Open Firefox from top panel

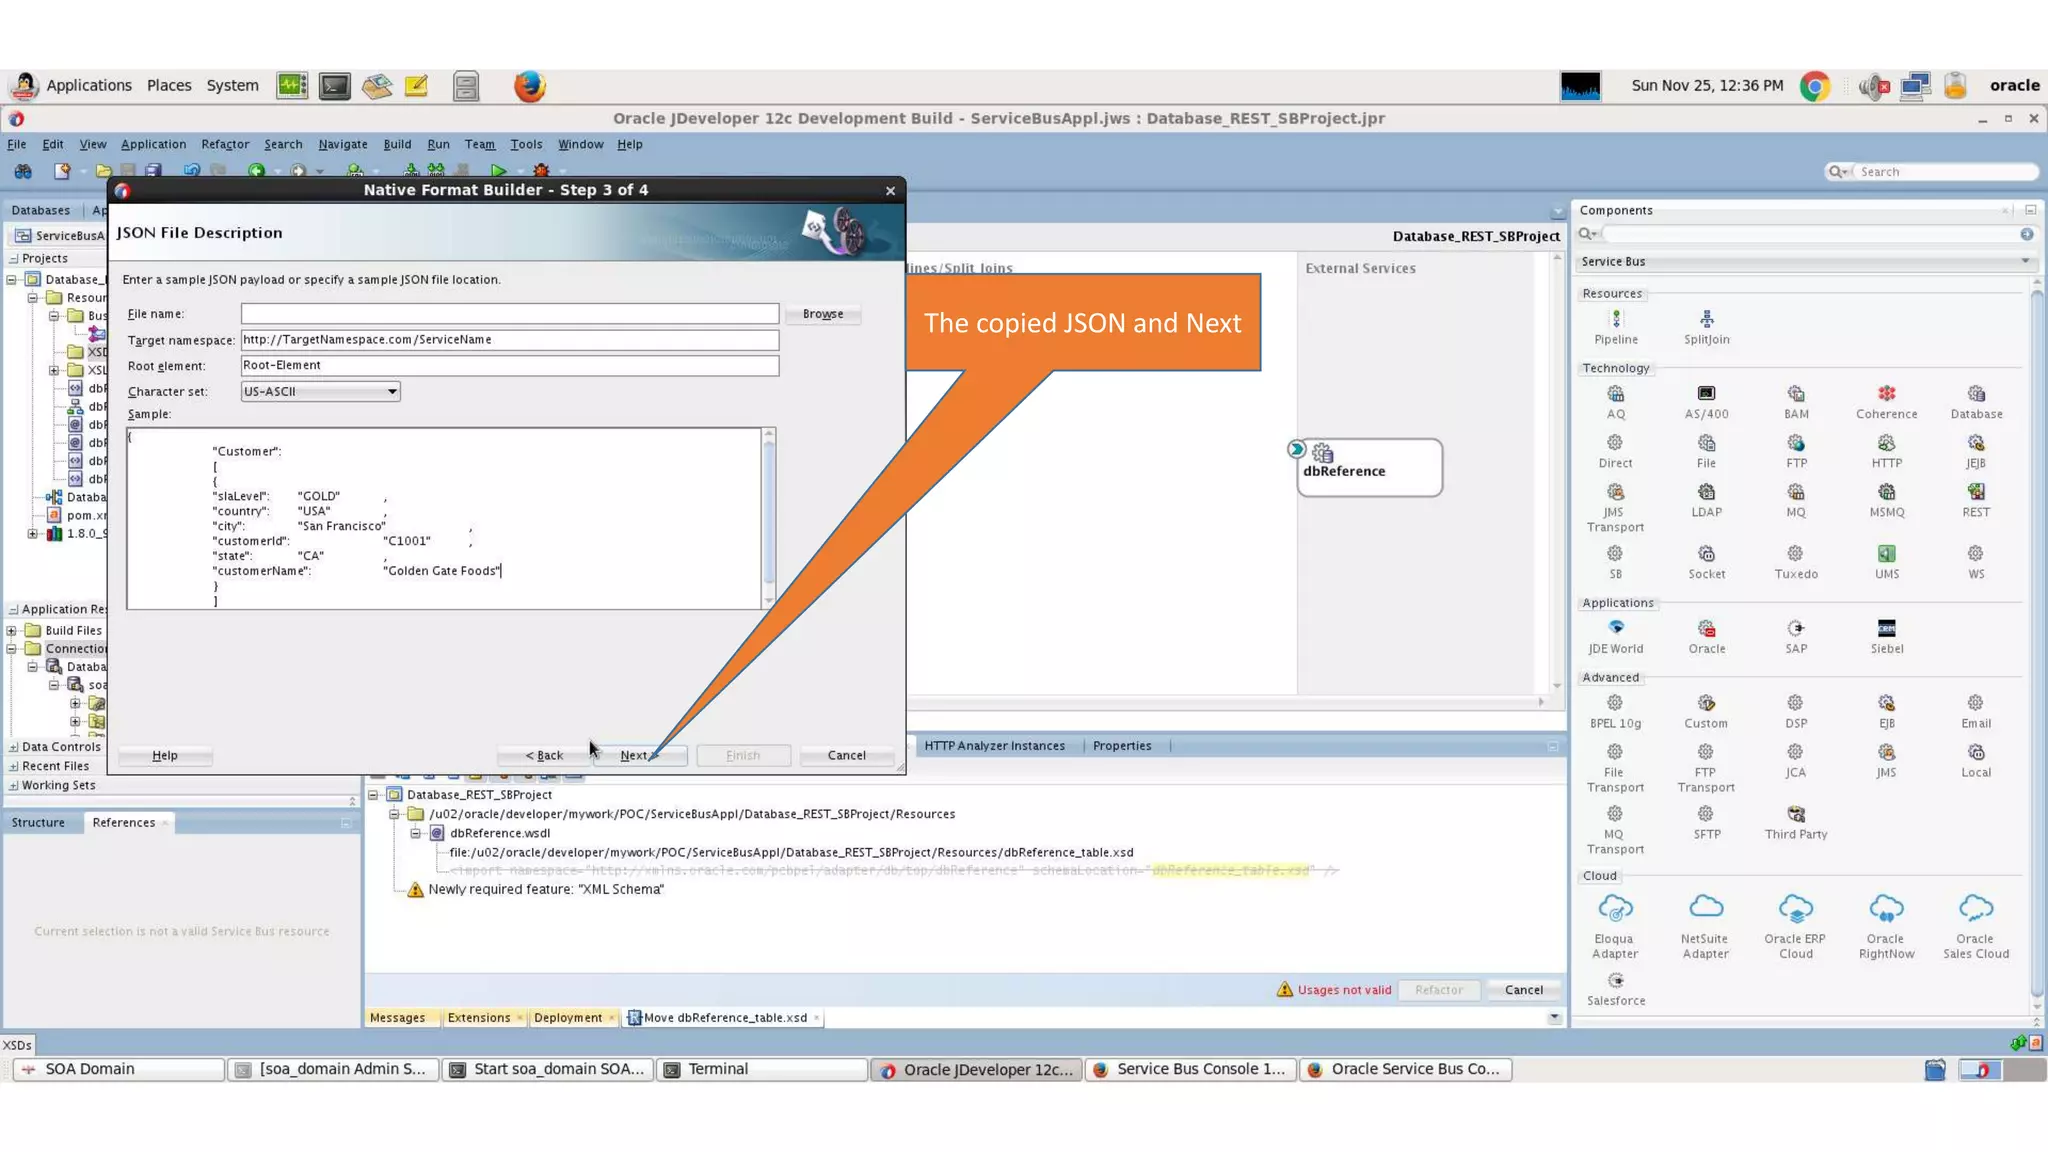click(529, 86)
